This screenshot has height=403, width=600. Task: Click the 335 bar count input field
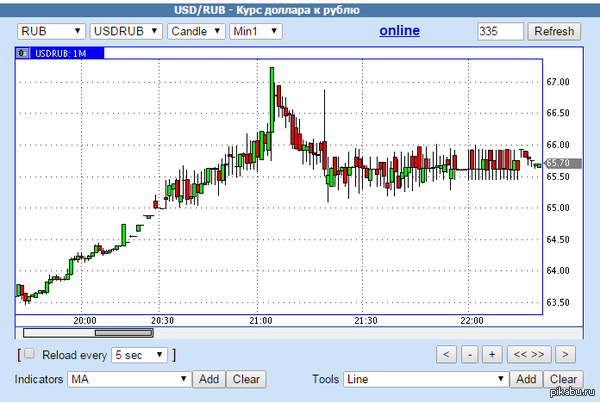tap(501, 31)
